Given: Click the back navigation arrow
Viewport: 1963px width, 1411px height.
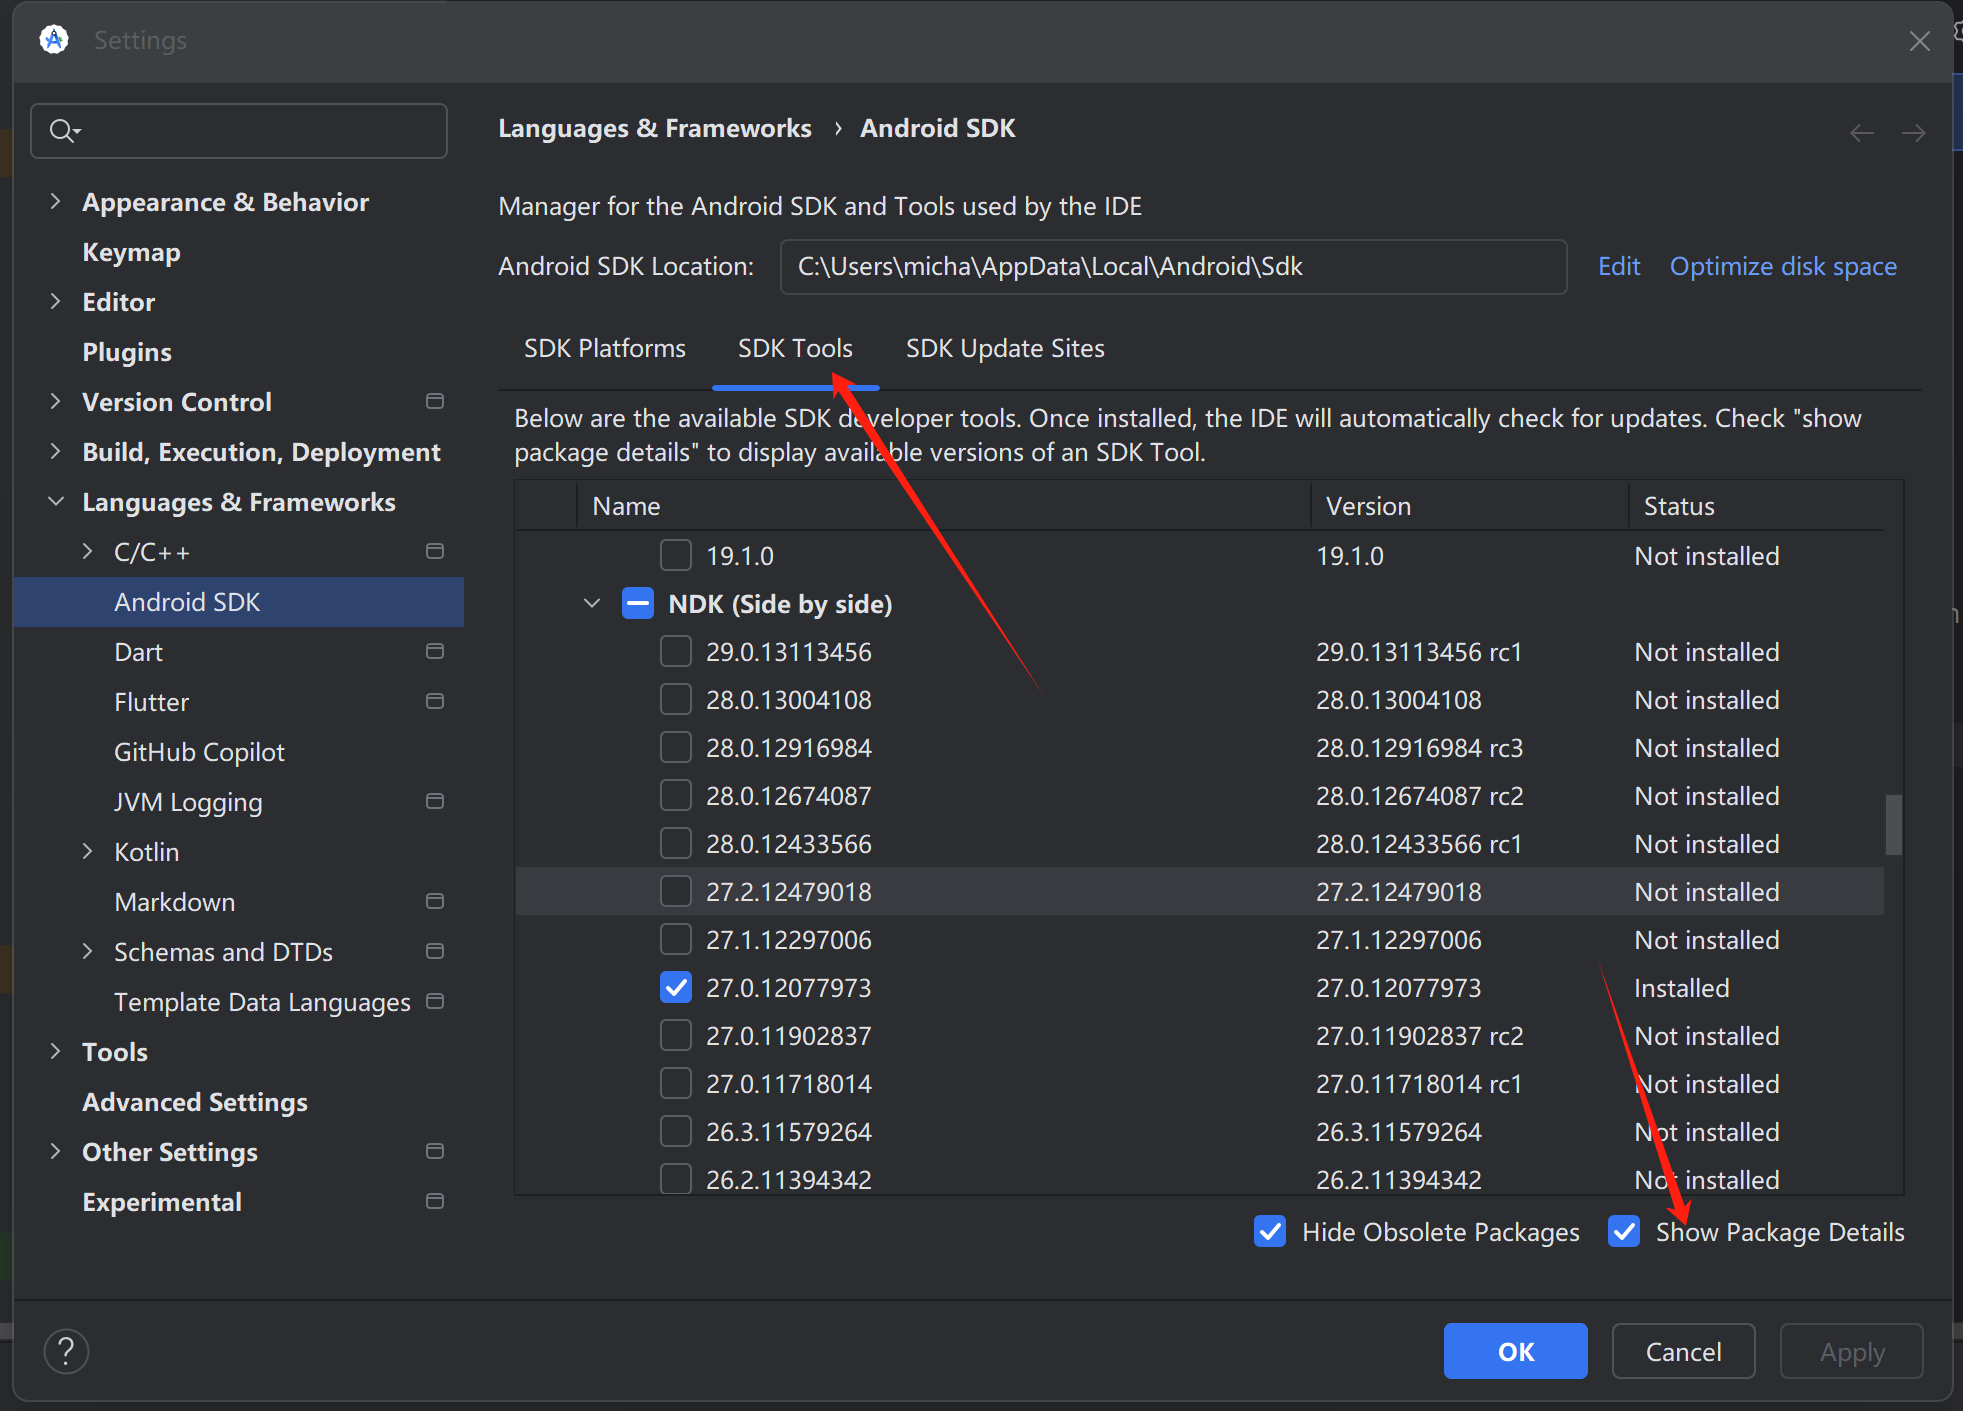Looking at the screenshot, I should click(1861, 133).
